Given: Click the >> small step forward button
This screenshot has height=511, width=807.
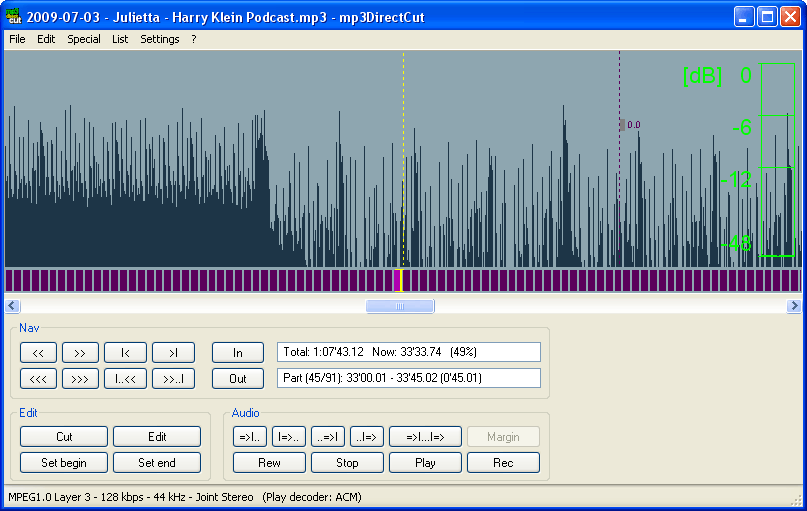Looking at the screenshot, I should point(80,353).
